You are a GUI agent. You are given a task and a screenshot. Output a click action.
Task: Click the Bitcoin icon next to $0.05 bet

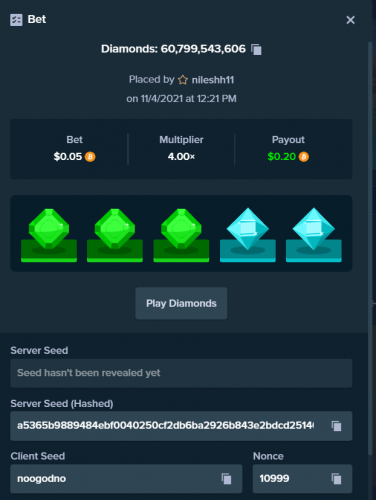[x=90, y=156]
